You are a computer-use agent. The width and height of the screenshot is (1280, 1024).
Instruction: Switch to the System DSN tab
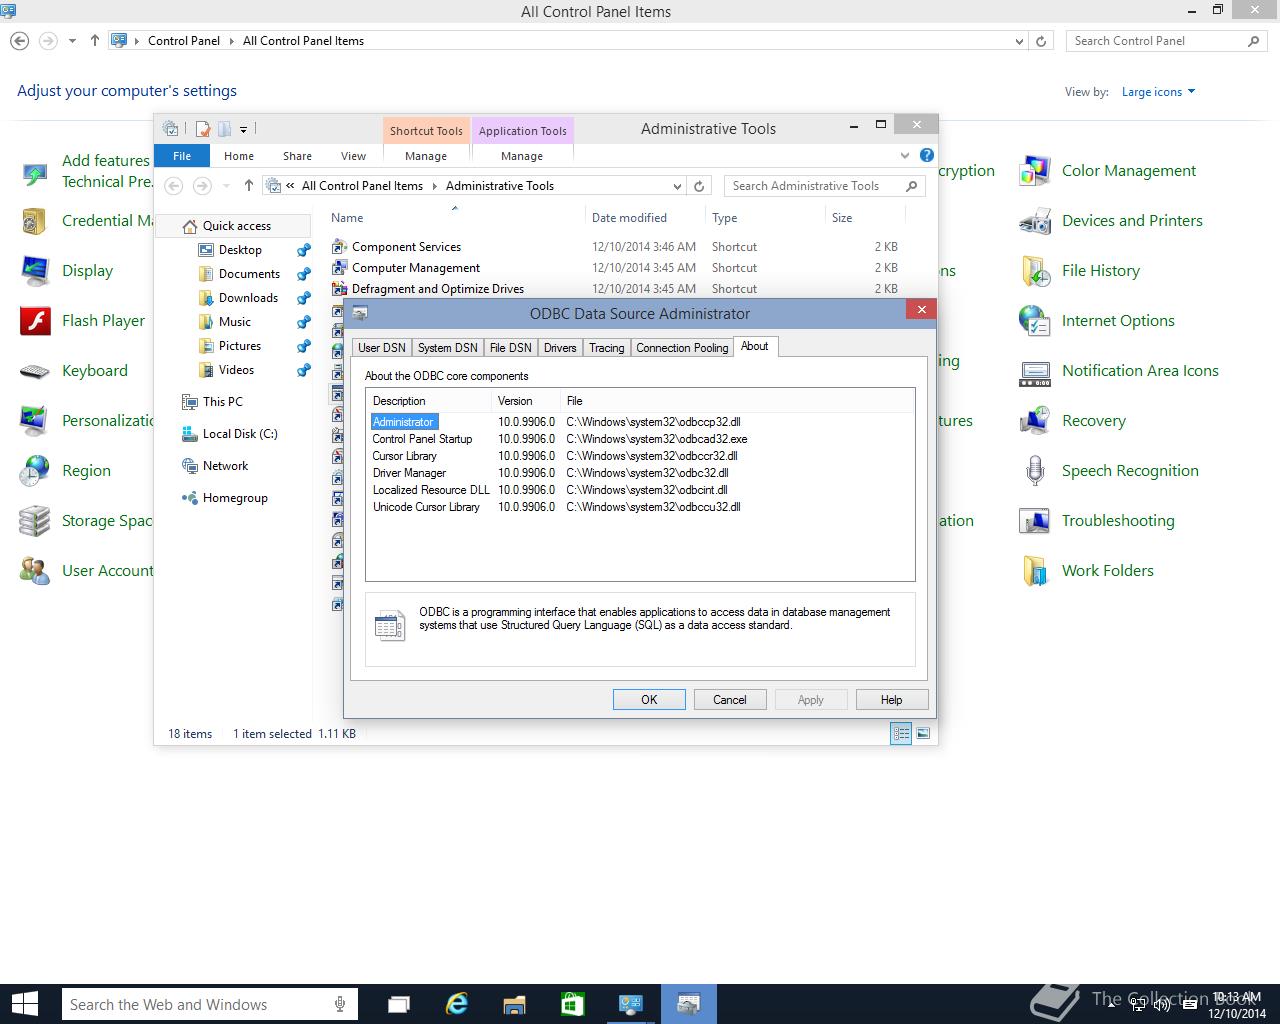(x=447, y=348)
